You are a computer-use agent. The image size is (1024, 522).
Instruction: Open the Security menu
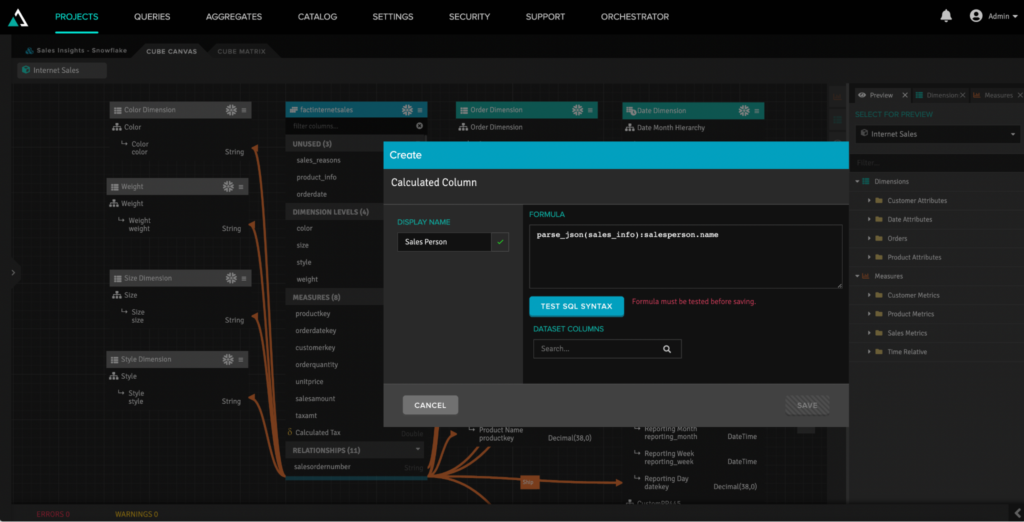point(470,17)
